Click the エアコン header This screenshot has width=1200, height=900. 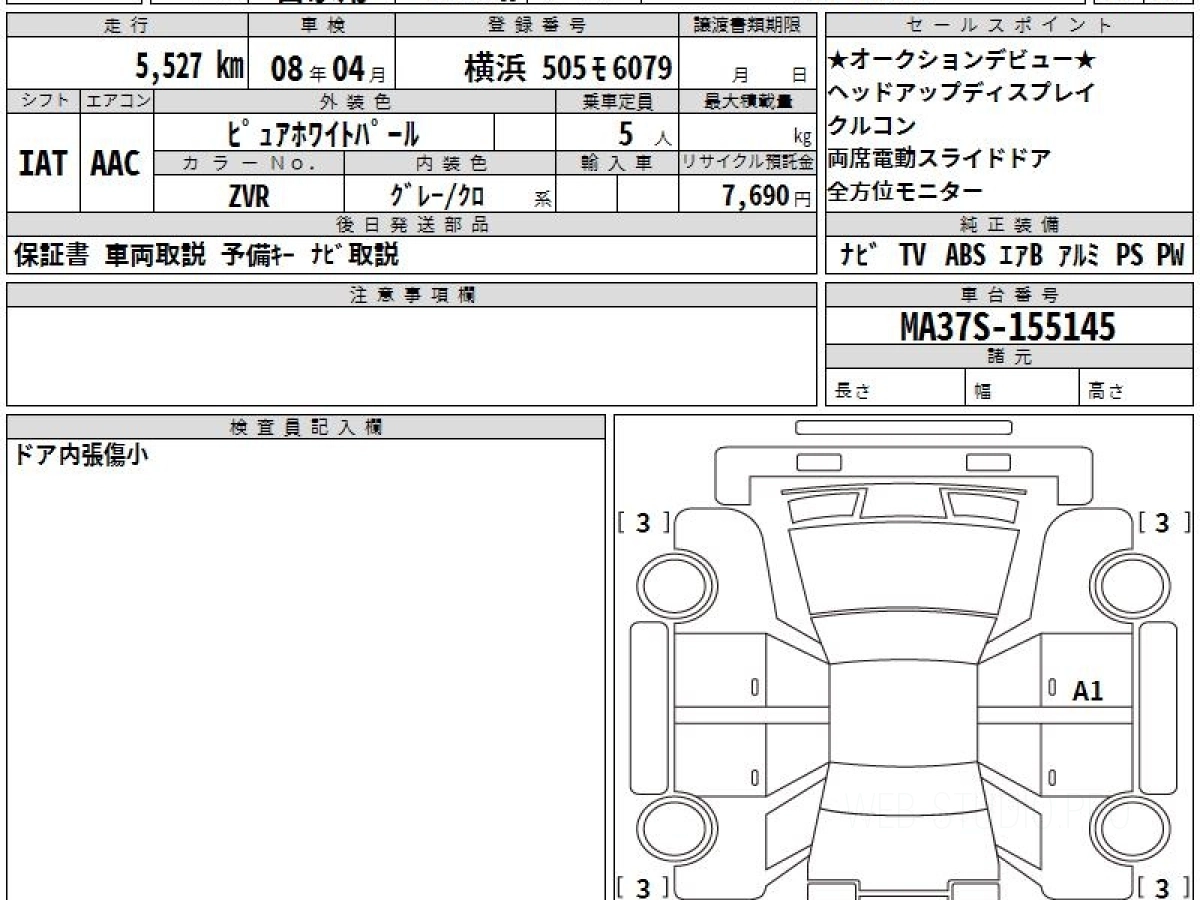117,102
